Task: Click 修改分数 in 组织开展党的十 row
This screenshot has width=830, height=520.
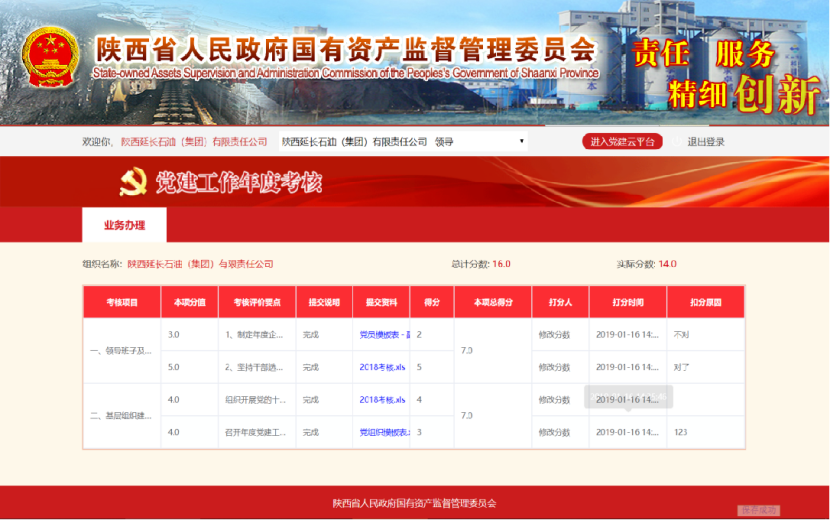Action: pyautogui.click(x=554, y=400)
